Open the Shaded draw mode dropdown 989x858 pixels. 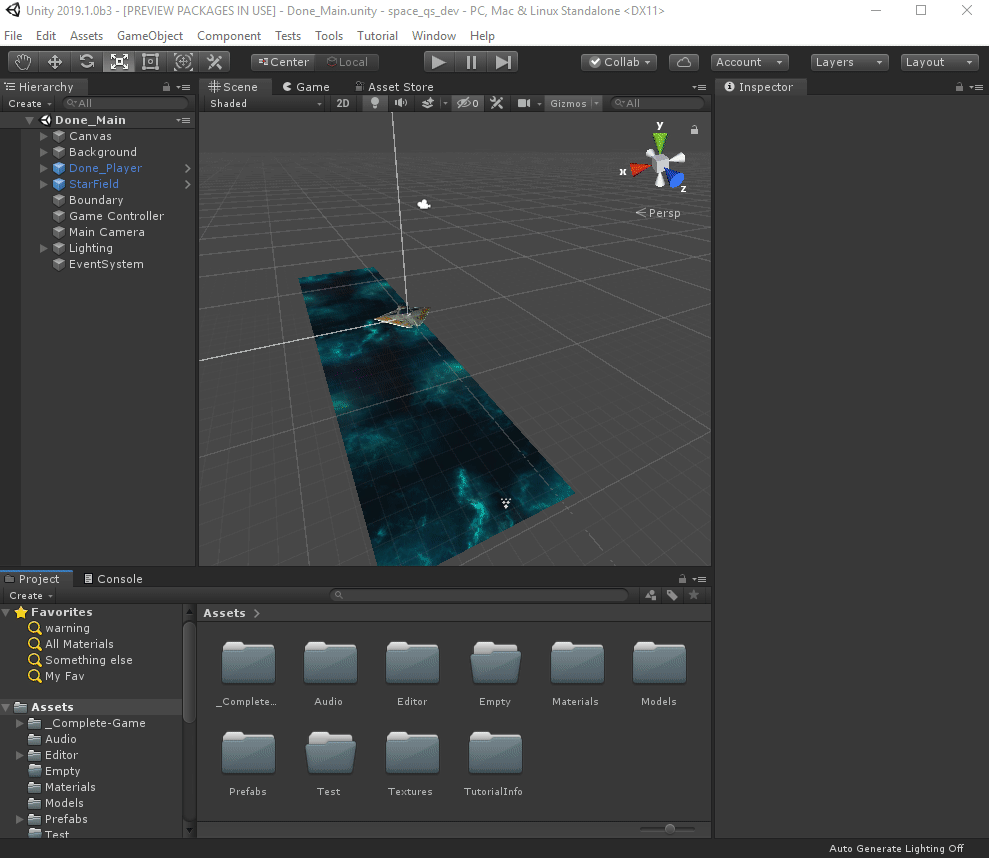[263, 103]
